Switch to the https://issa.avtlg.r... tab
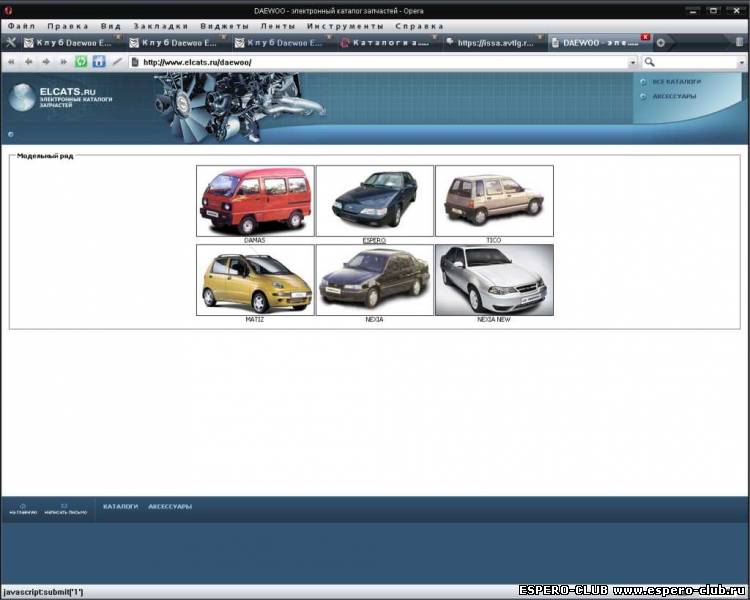 (494, 43)
